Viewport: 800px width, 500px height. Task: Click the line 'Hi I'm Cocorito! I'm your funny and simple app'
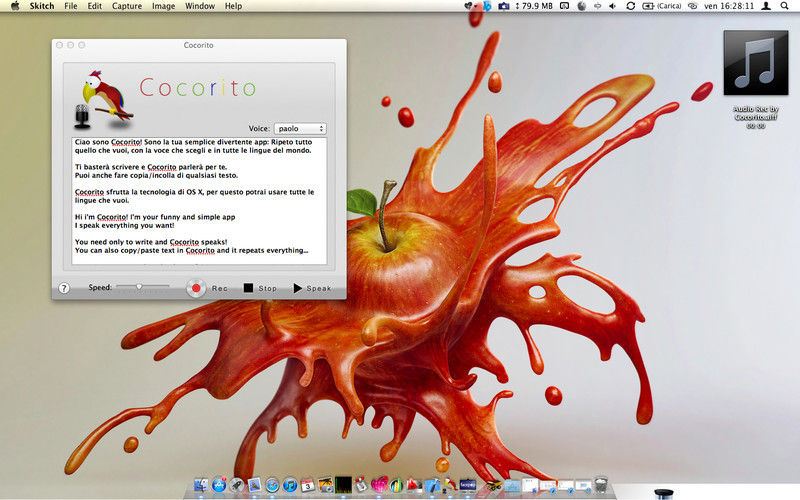pos(155,217)
